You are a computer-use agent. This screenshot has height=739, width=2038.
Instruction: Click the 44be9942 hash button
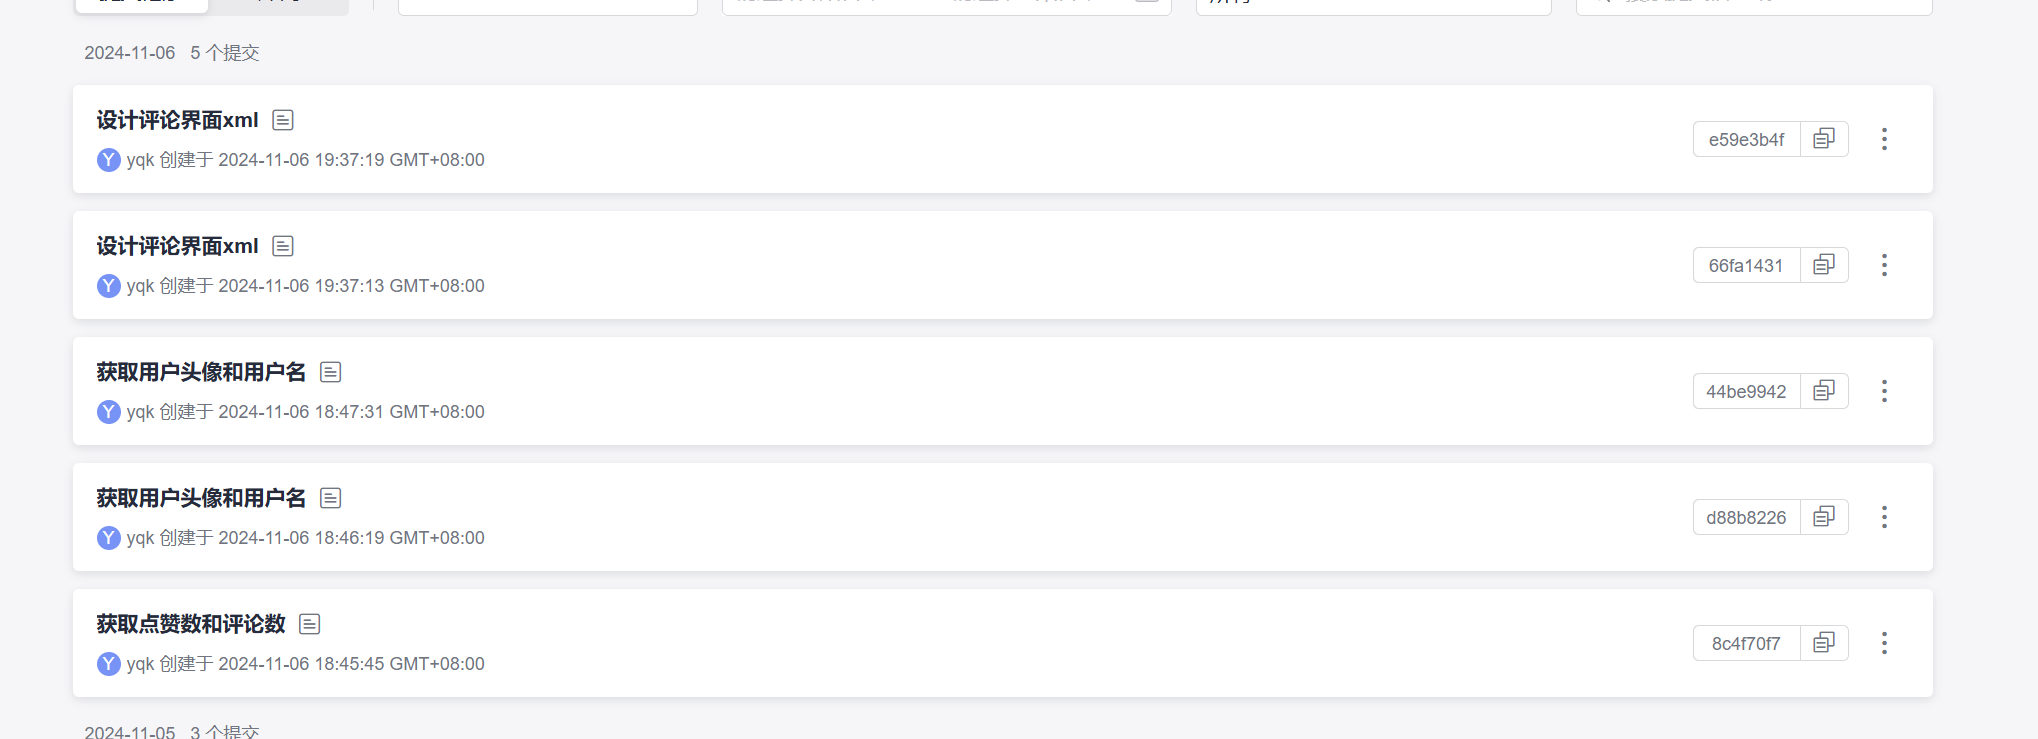pyautogui.click(x=1746, y=391)
